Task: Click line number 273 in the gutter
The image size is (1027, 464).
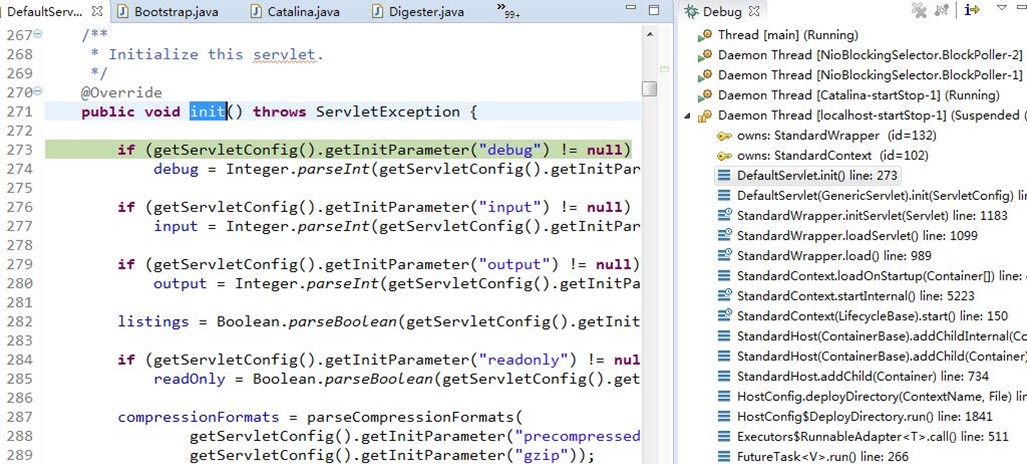Action: pos(20,150)
